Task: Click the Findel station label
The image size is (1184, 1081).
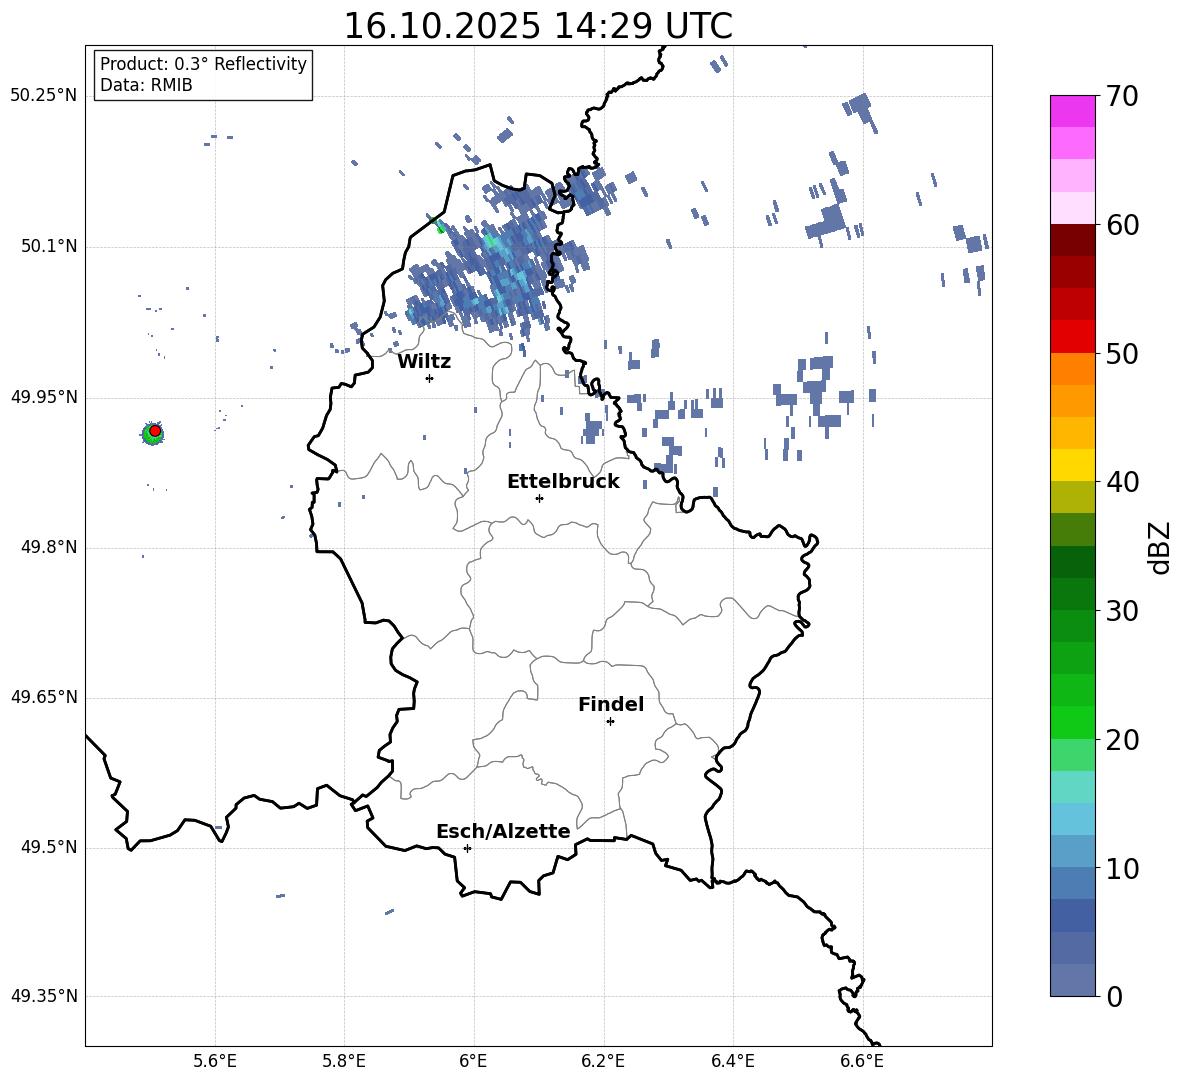Action: pos(611,704)
